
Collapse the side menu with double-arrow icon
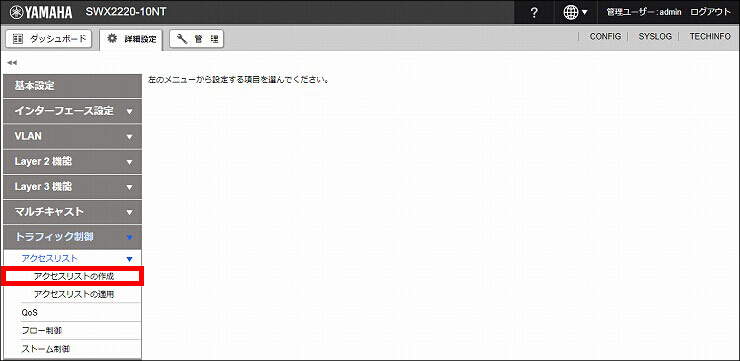pos(12,62)
